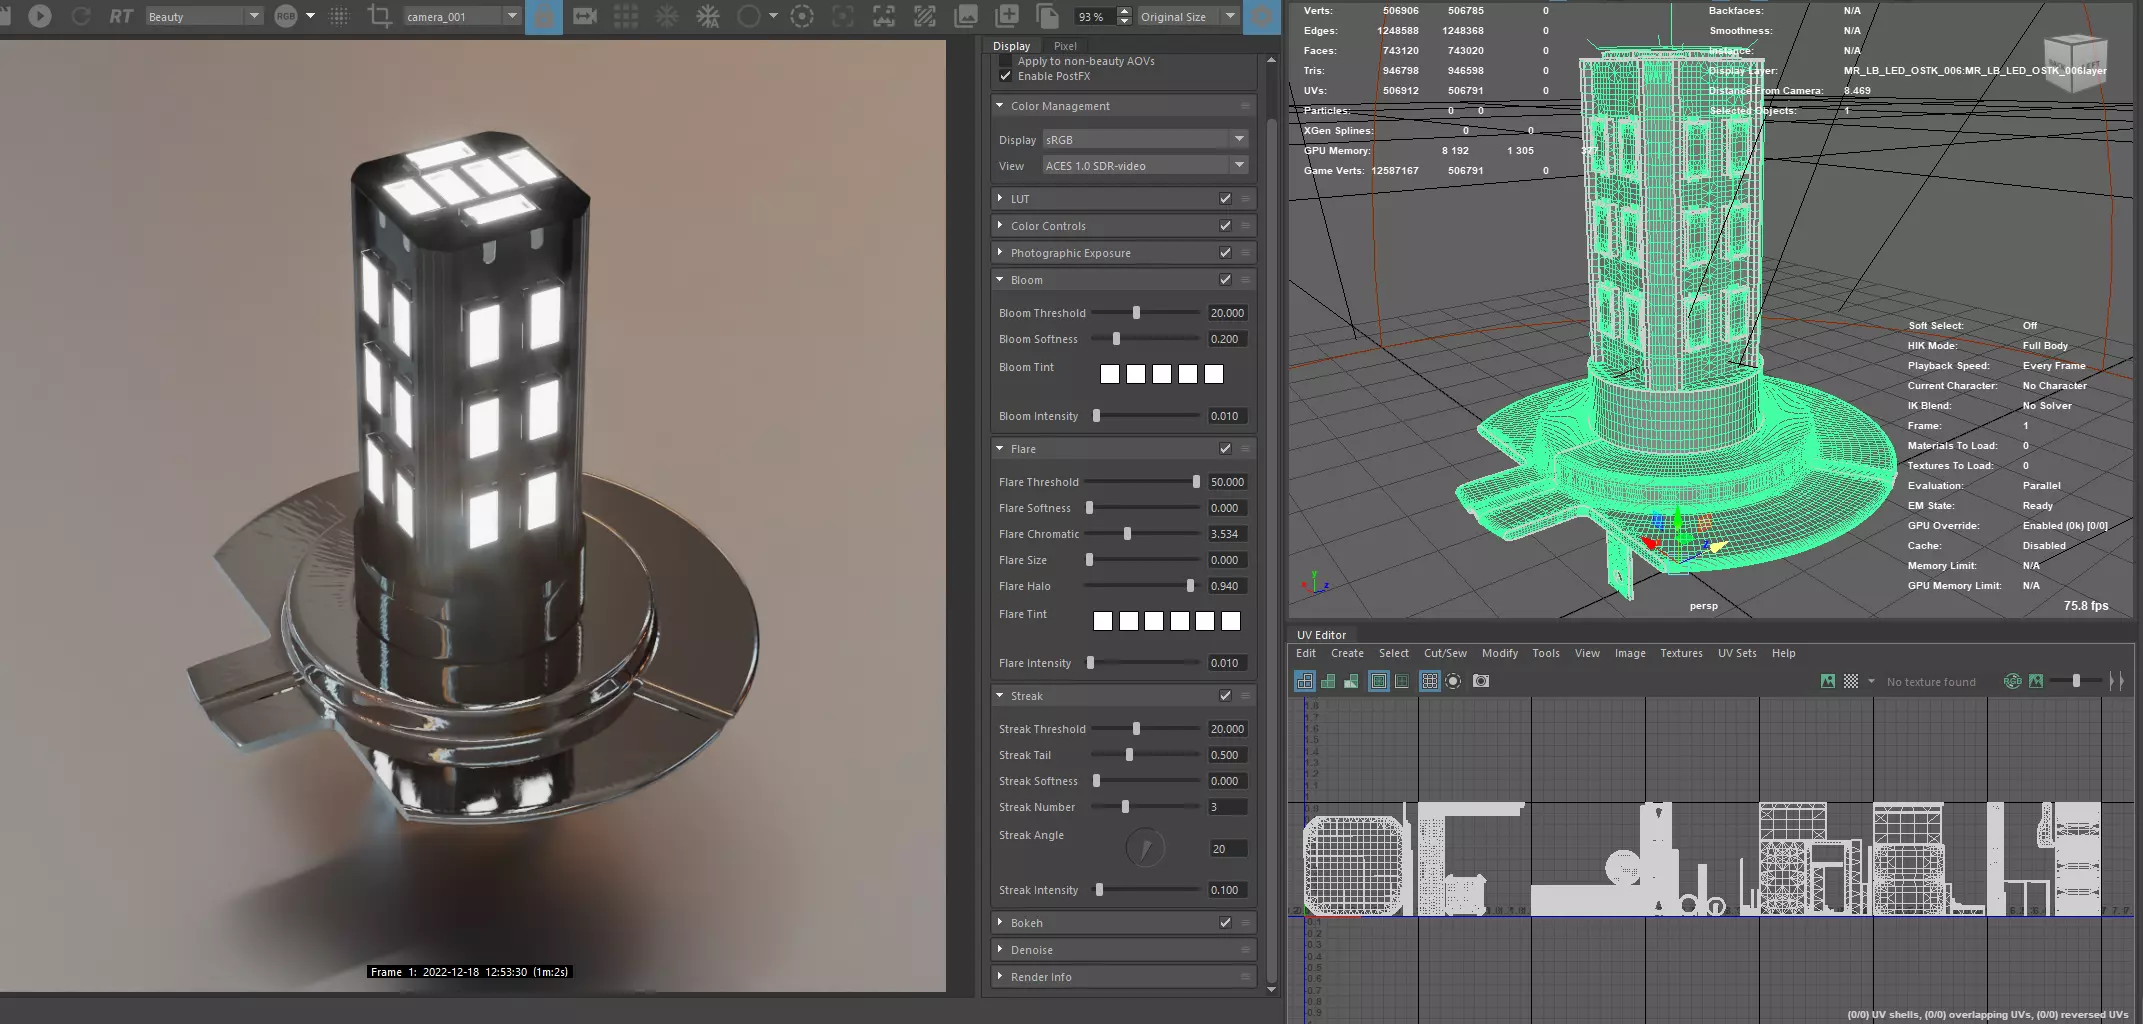
Task: Open render settings gear icon
Action: [x=1263, y=16]
